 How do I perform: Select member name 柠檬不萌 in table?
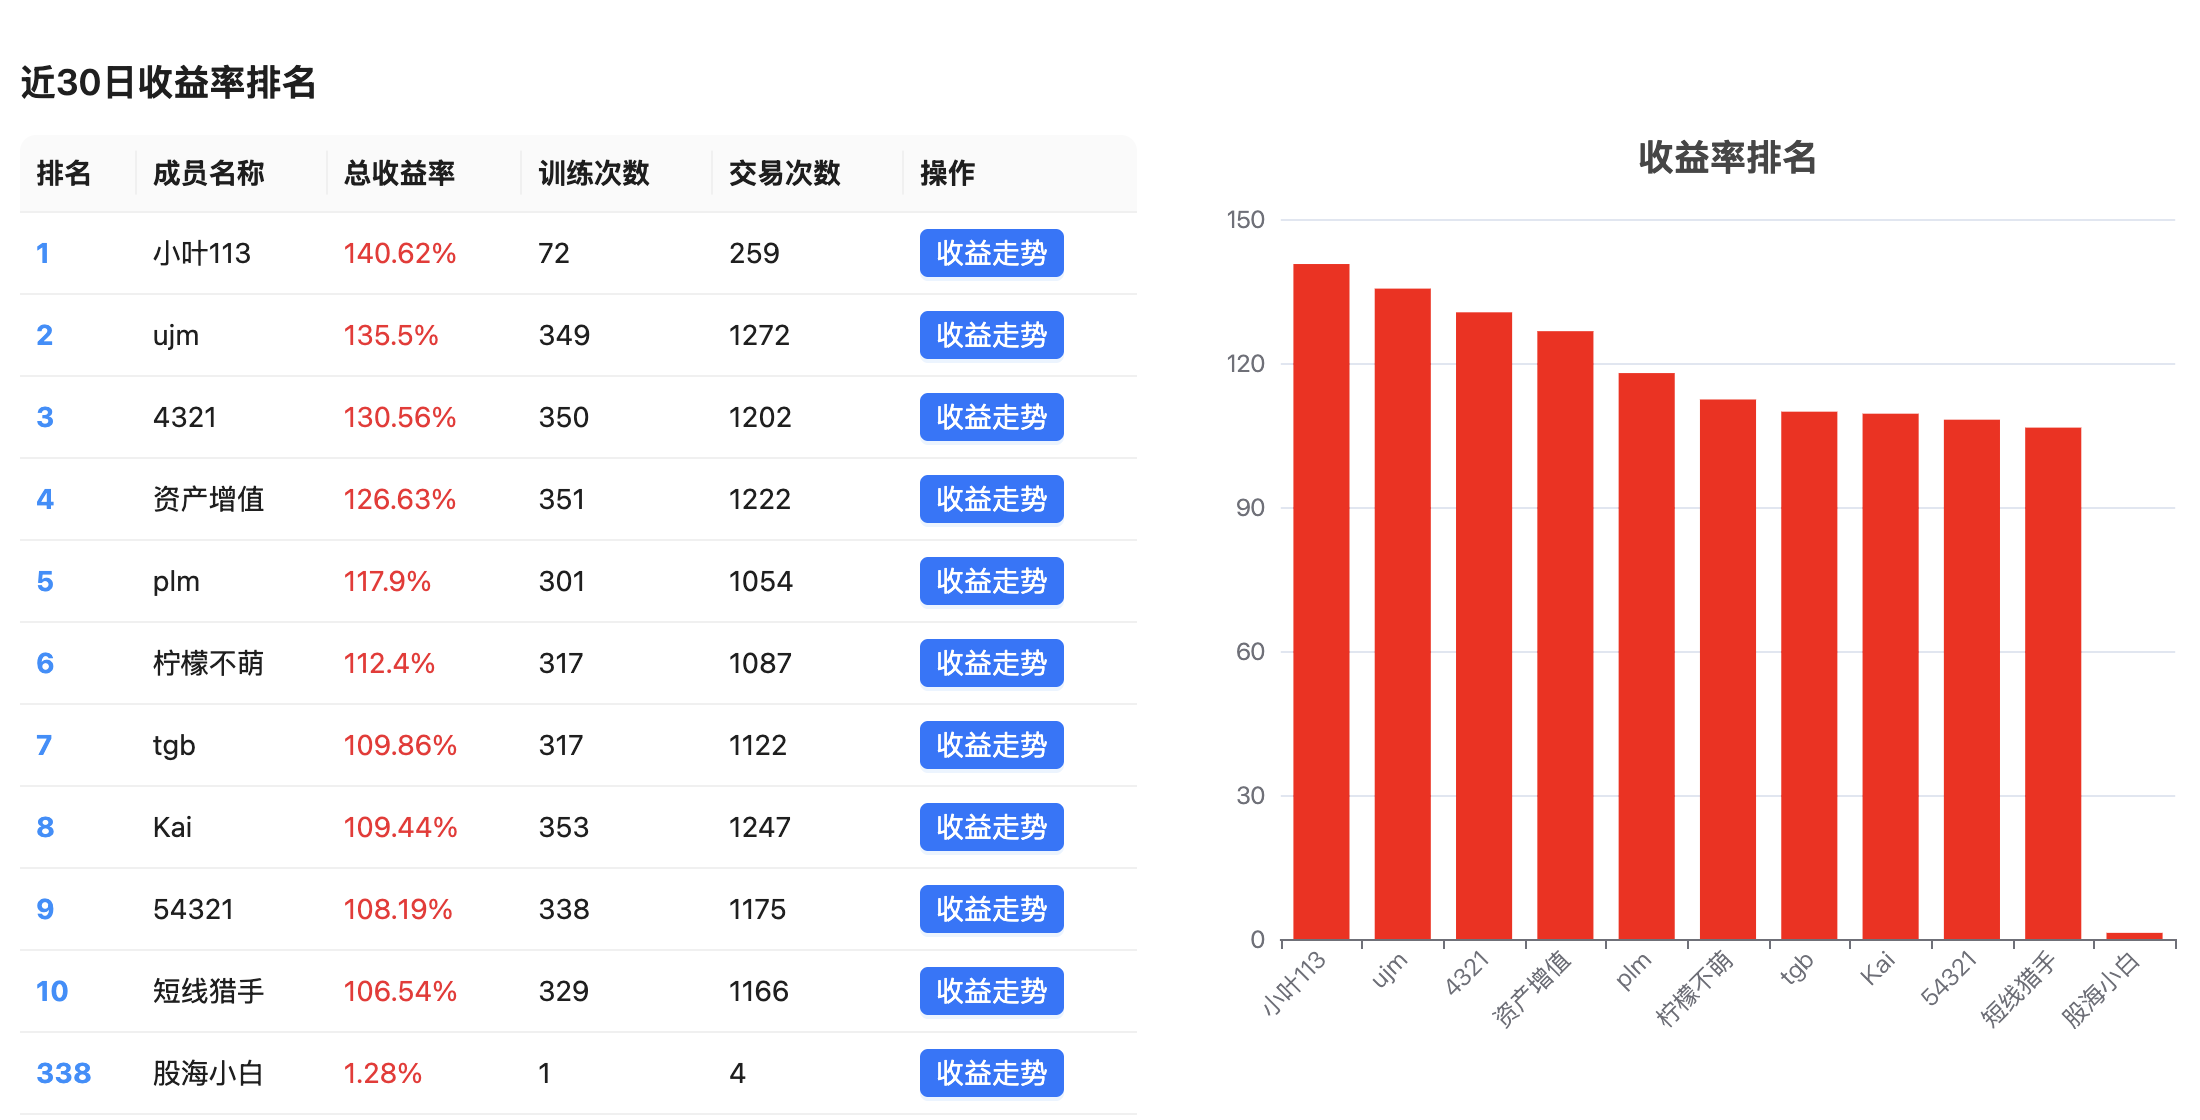point(208,663)
